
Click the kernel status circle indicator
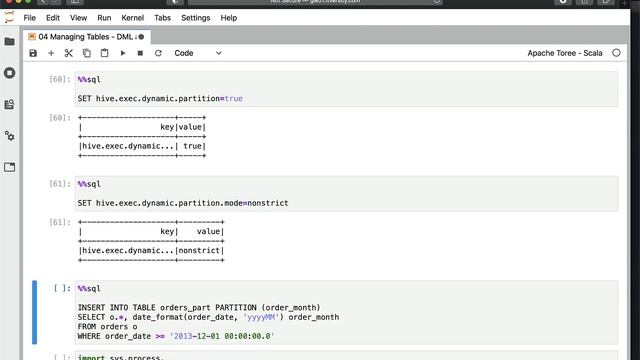tap(616, 53)
